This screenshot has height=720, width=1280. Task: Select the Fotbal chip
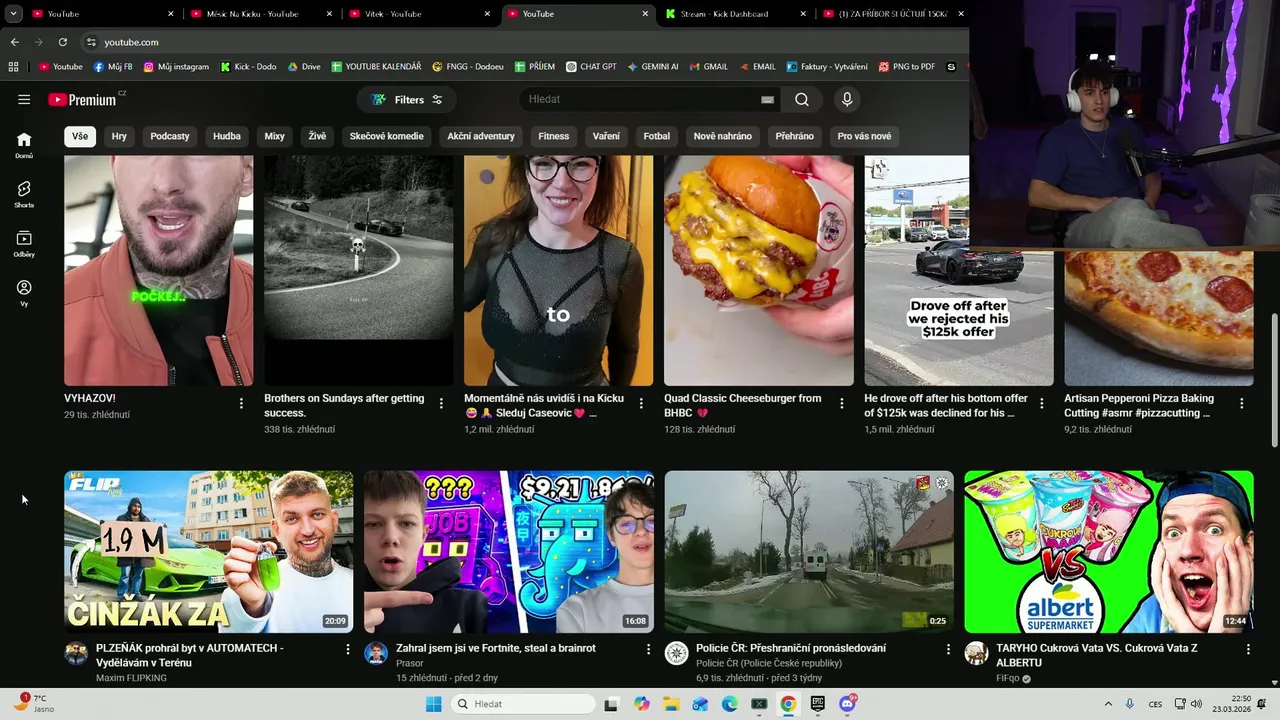click(x=657, y=136)
